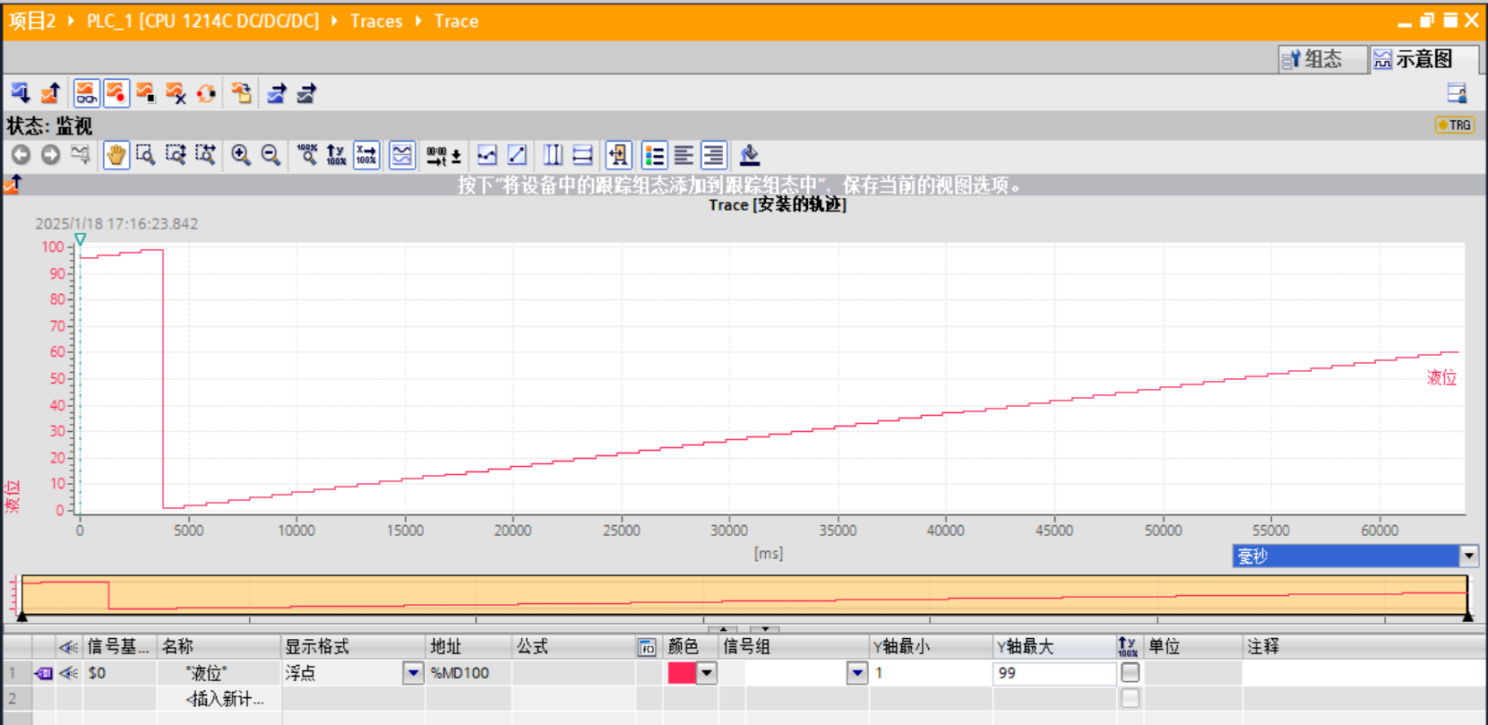Toggle the activate recording button

click(116, 93)
